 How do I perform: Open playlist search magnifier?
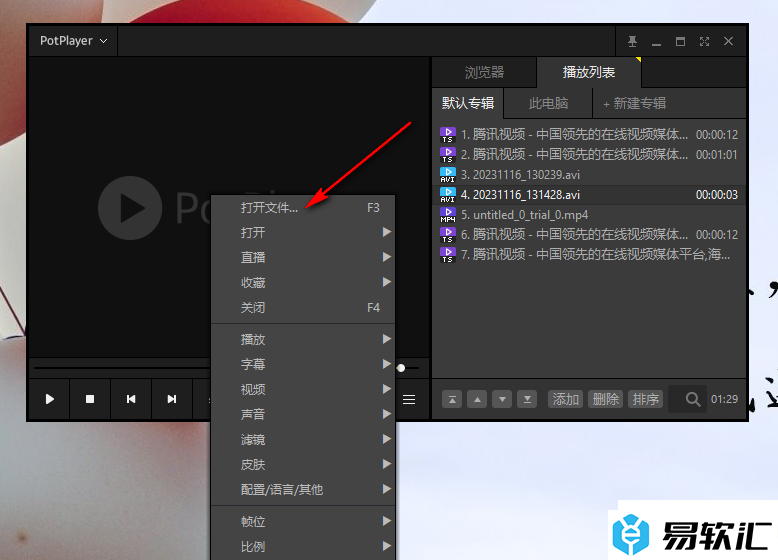pos(693,399)
